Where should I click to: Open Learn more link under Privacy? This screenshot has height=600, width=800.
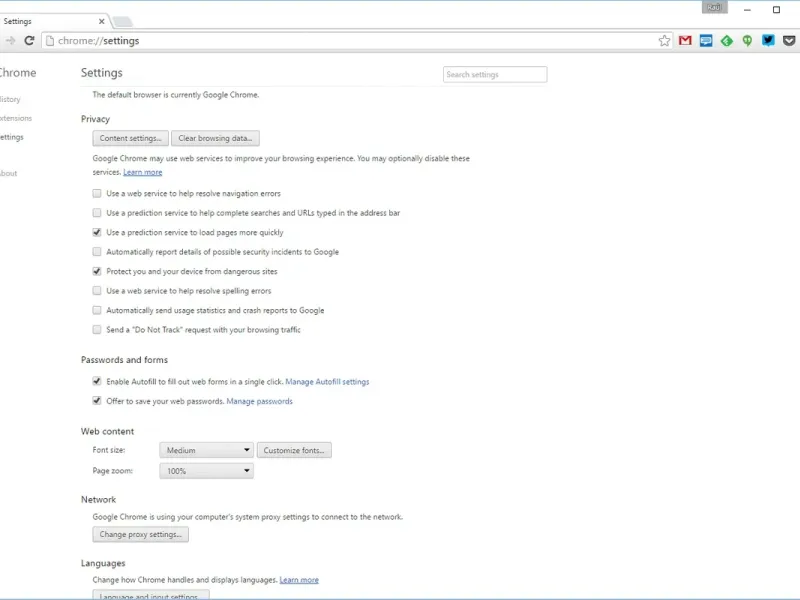(x=143, y=172)
